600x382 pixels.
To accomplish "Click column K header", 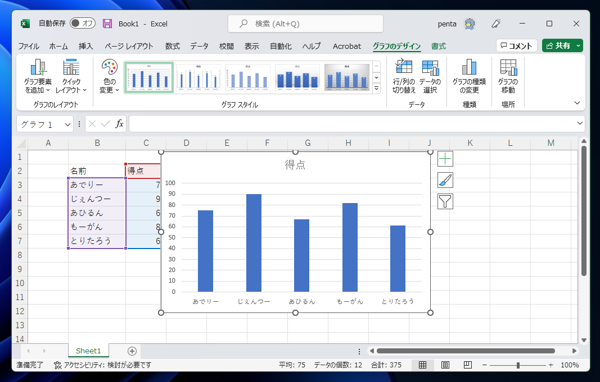I will pyautogui.click(x=470, y=143).
